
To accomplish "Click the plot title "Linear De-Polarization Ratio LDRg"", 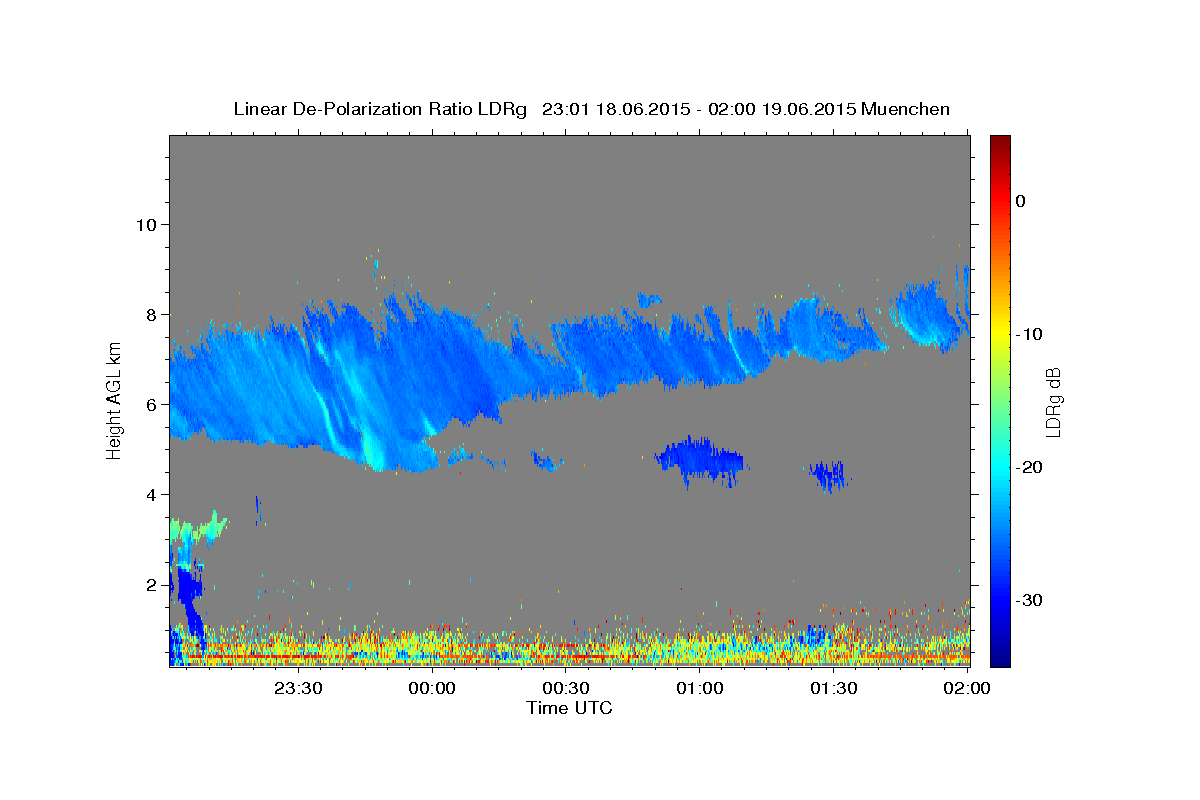I will point(380,109).
